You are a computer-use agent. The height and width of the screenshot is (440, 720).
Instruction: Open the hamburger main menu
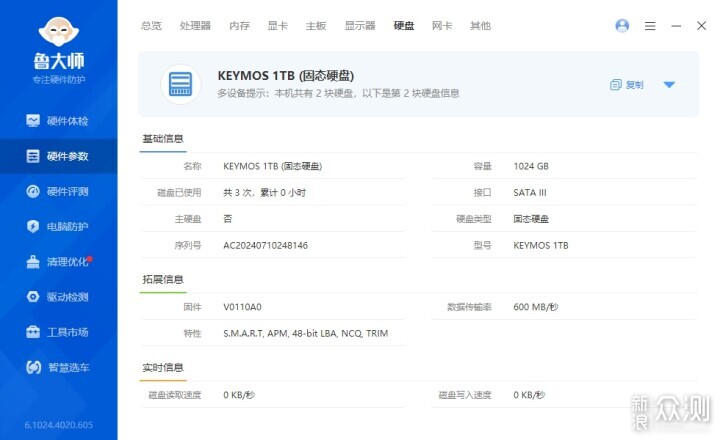[650, 26]
